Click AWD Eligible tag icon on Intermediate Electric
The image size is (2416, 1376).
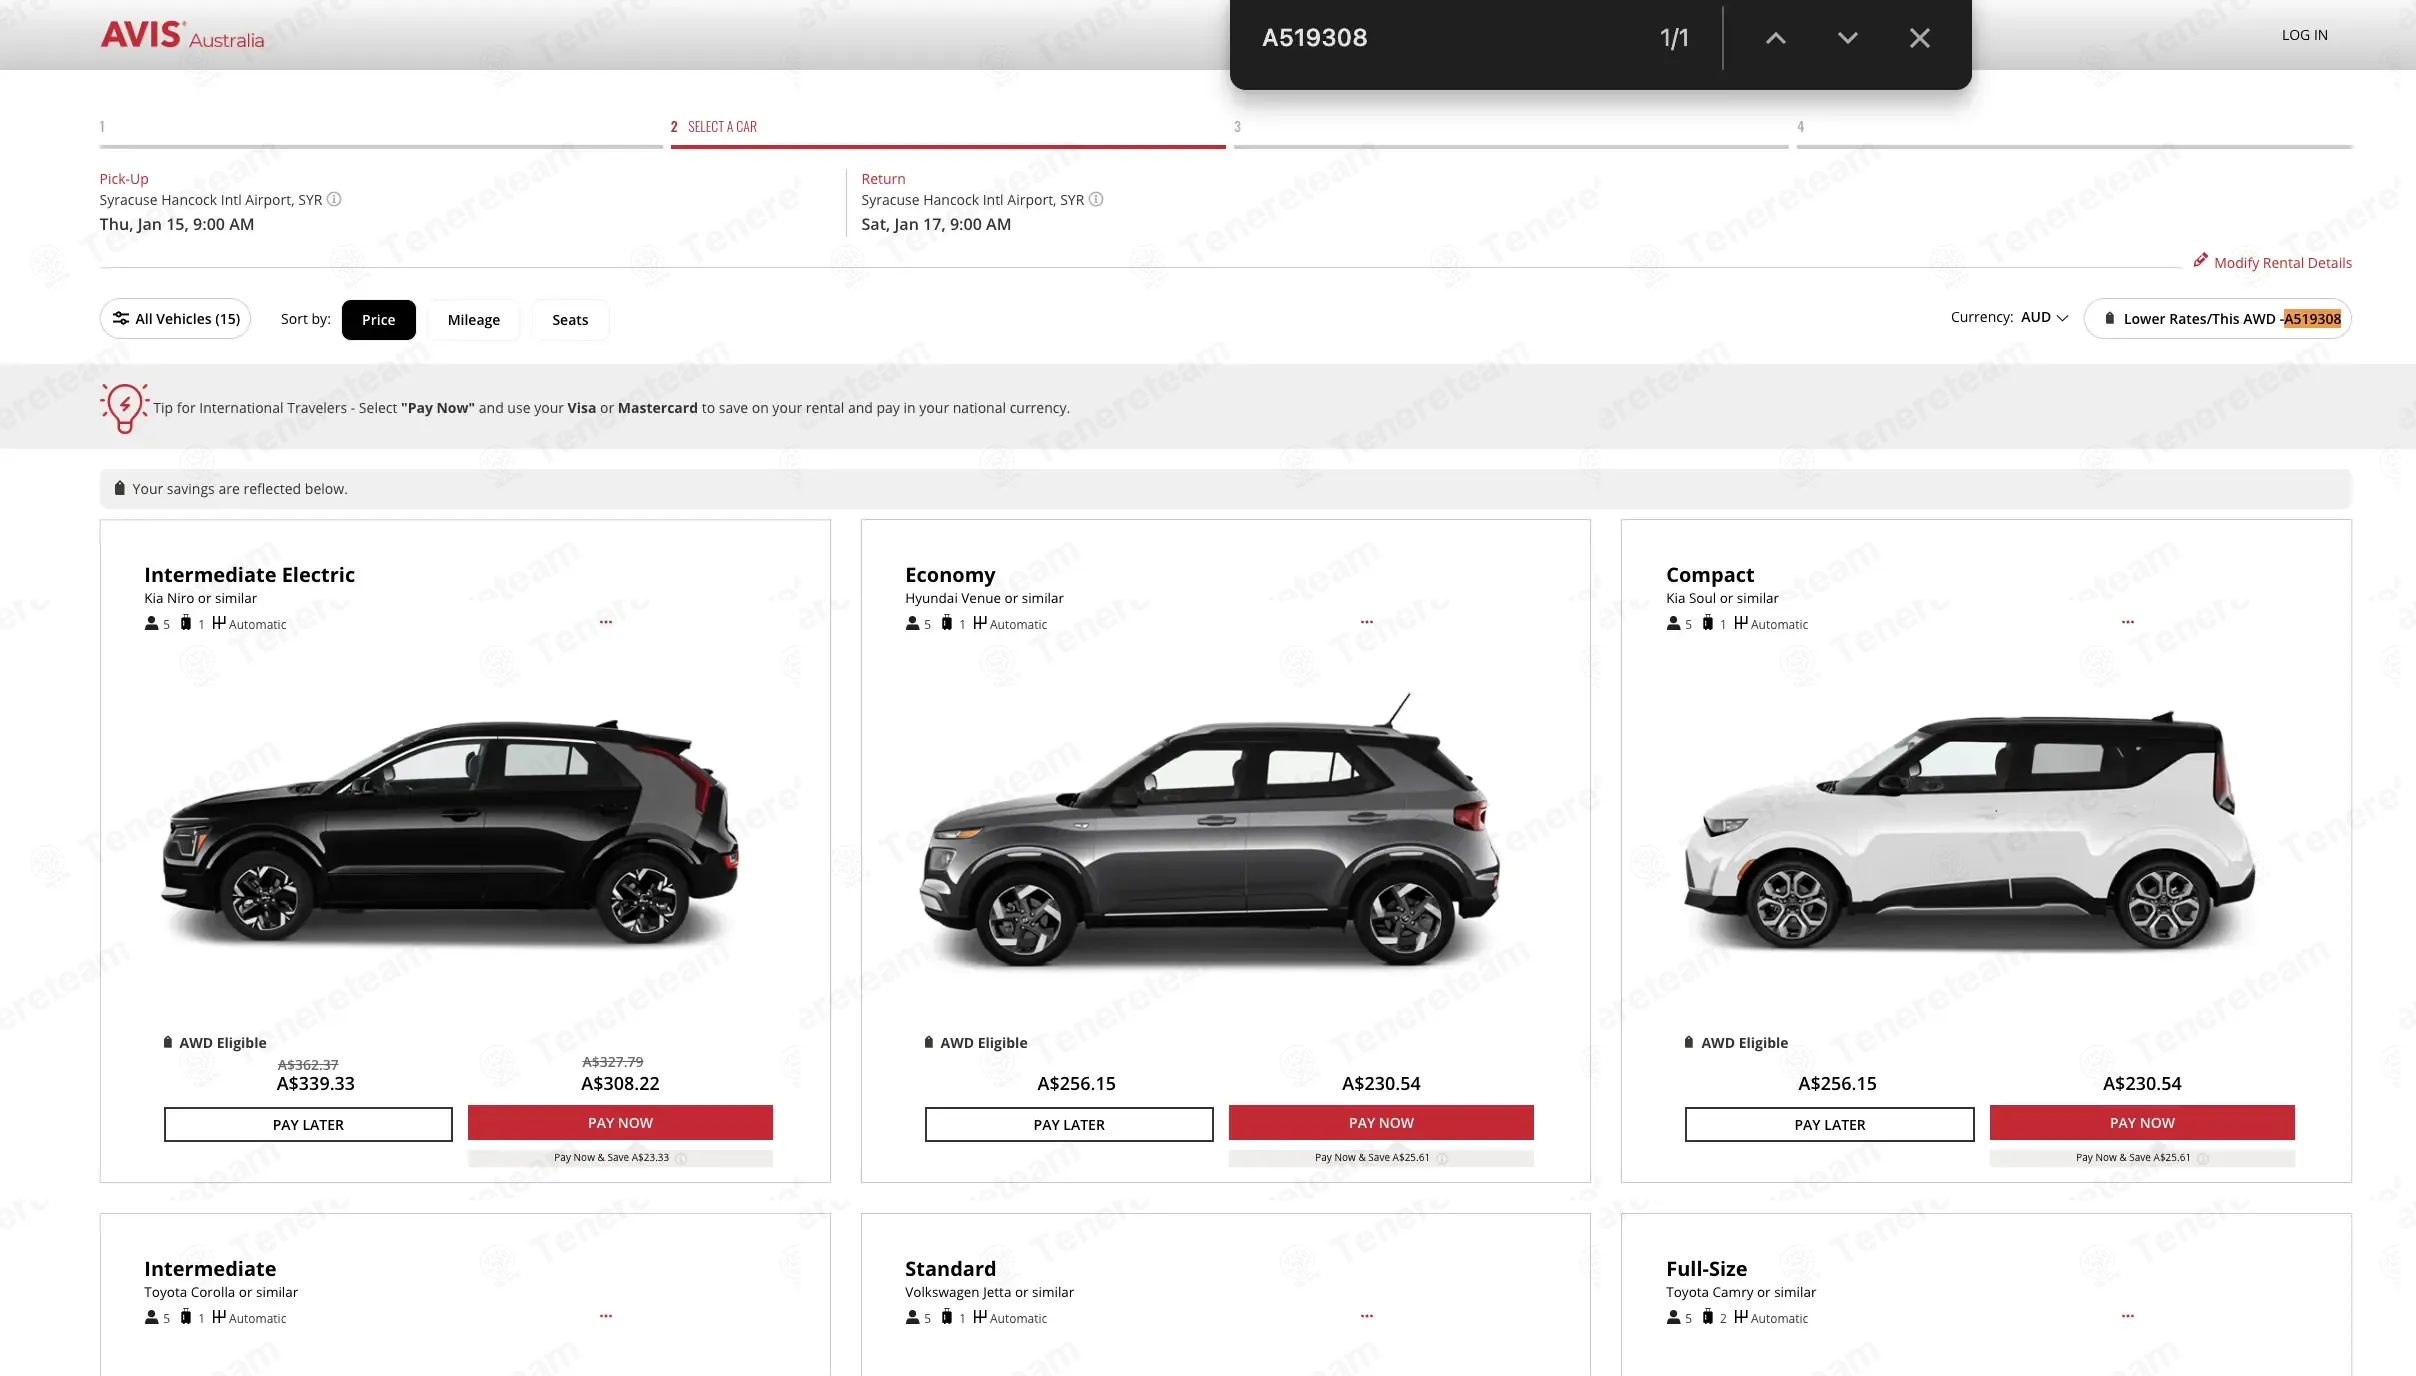[168, 1042]
